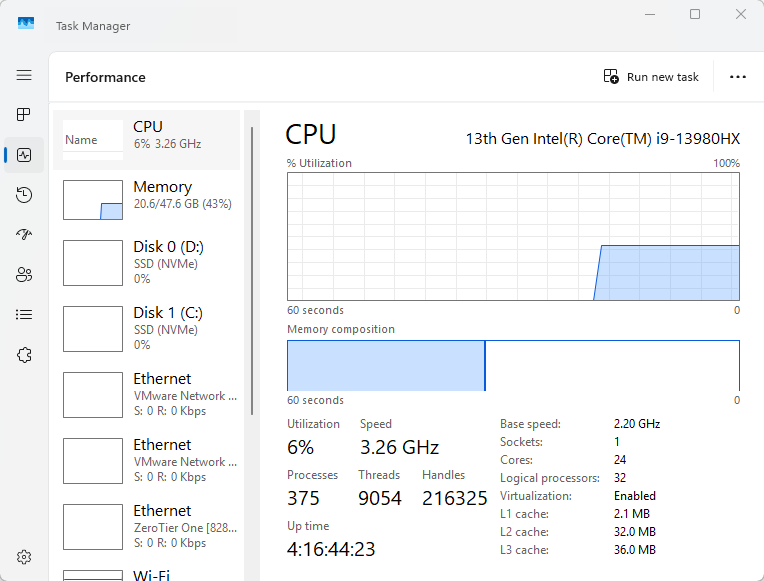The width and height of the screenshot is (764, 581).
Task: Click Logical processors value 32
Action: coord(620,478)
